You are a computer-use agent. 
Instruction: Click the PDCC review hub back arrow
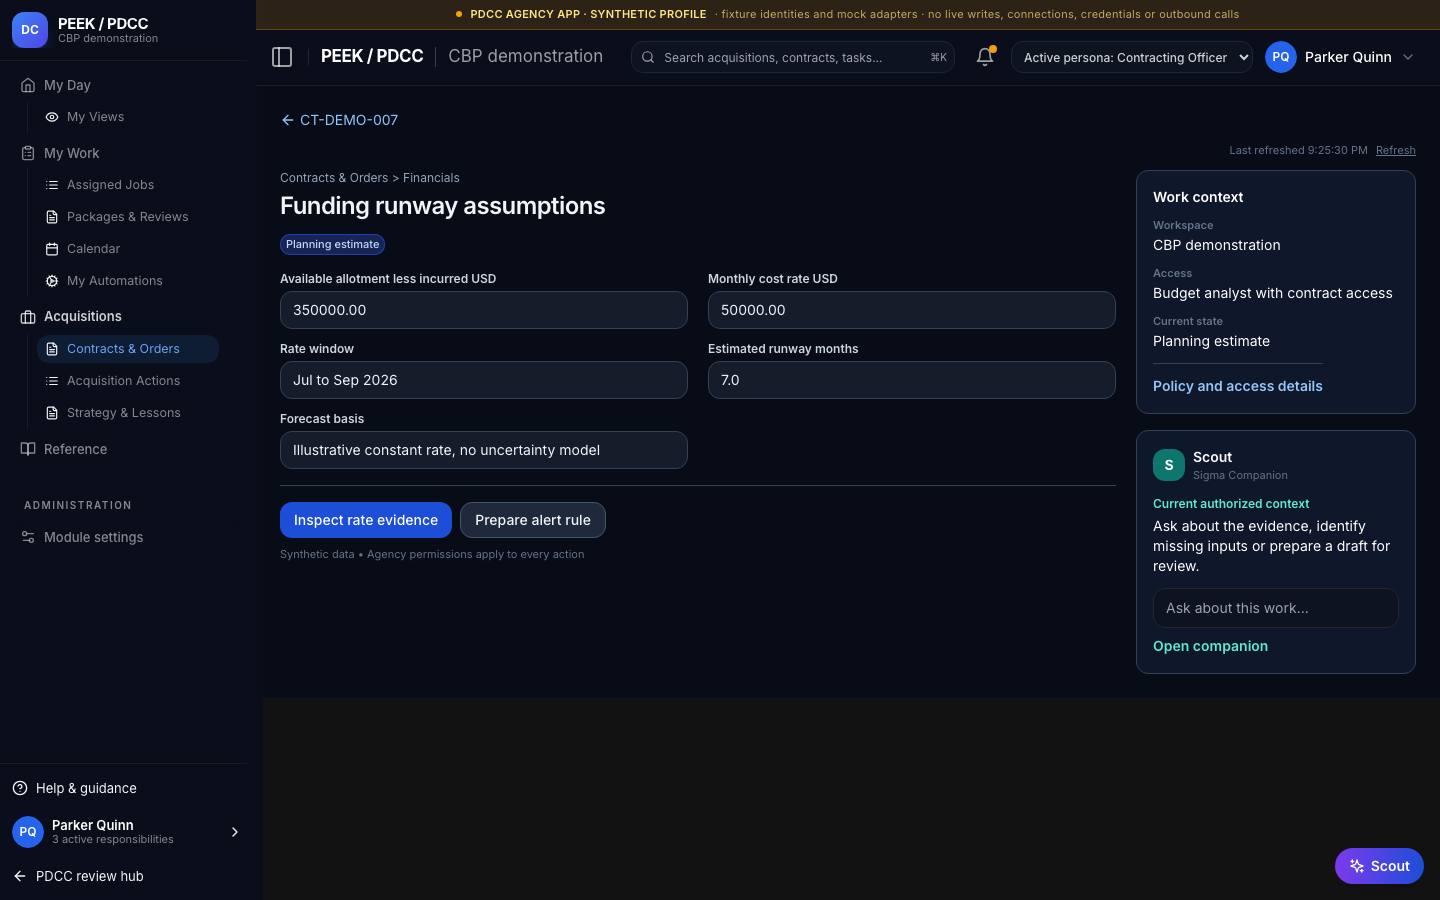click(20, 876)
